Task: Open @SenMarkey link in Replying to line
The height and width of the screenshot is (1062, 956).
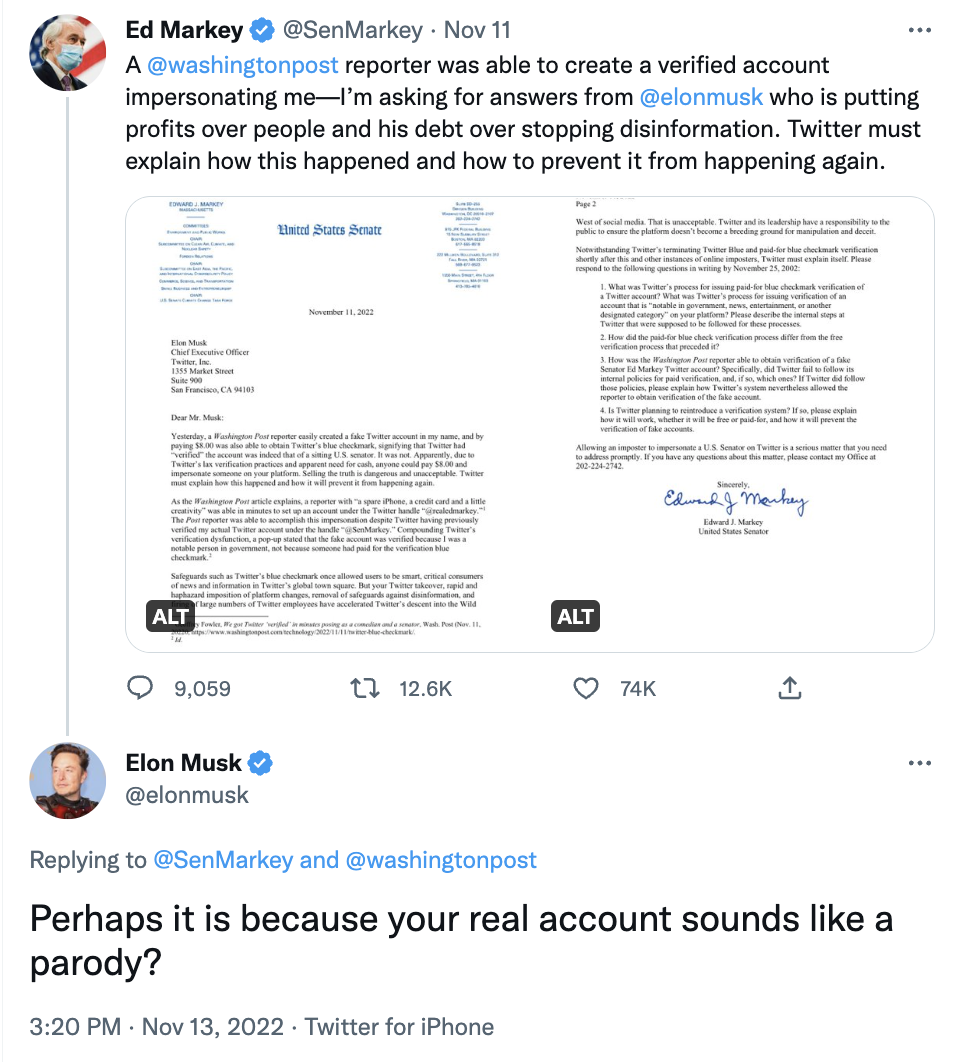Action: (223, 860)
